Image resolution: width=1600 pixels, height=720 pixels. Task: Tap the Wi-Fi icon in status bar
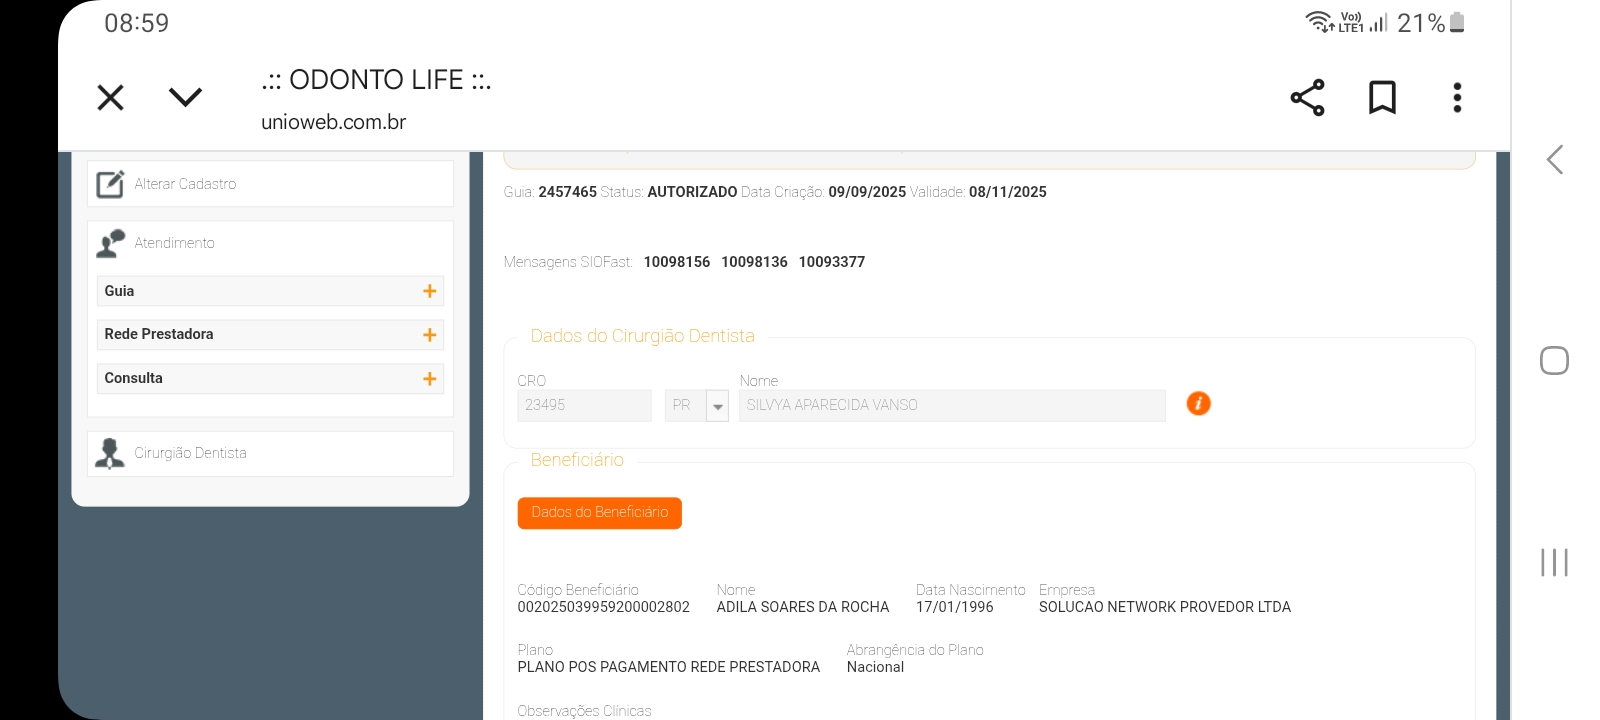tap(1319, 22)
